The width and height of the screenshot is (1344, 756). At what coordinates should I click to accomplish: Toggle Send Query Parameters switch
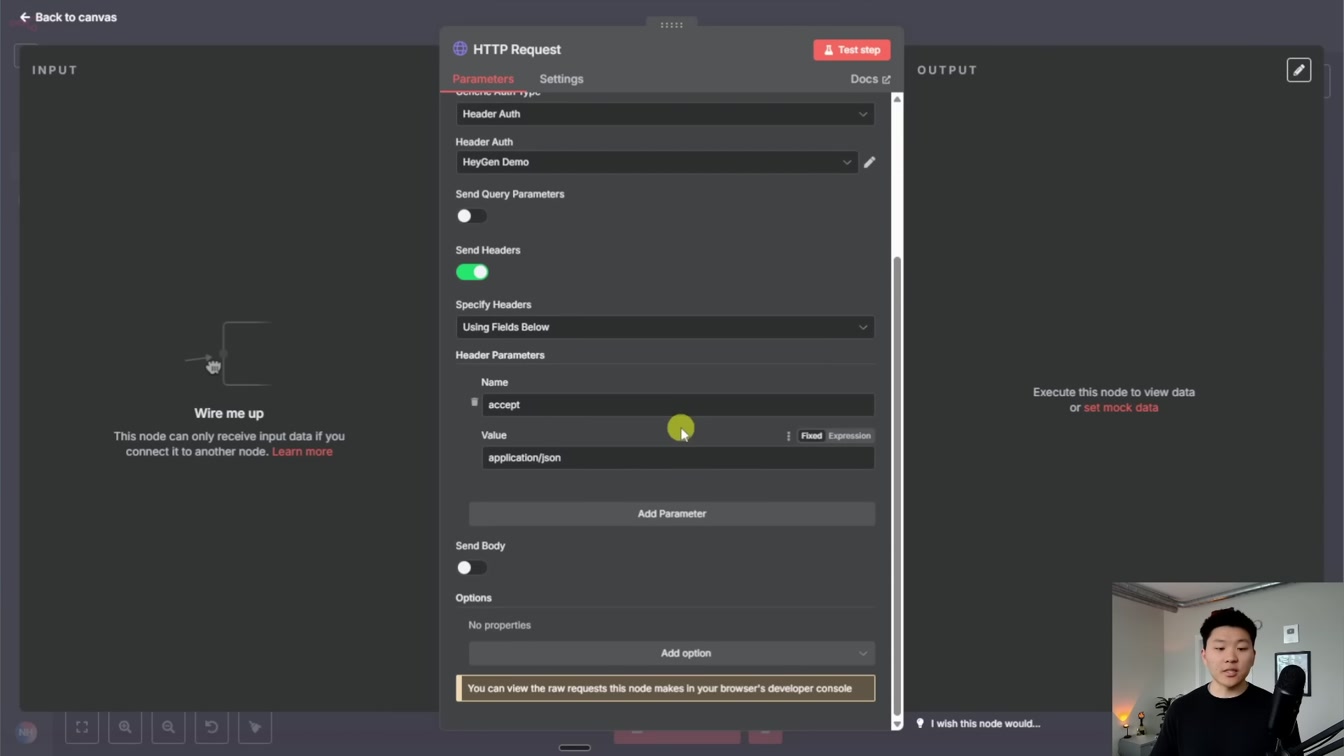pyautogui.click(x=472, y=216)
